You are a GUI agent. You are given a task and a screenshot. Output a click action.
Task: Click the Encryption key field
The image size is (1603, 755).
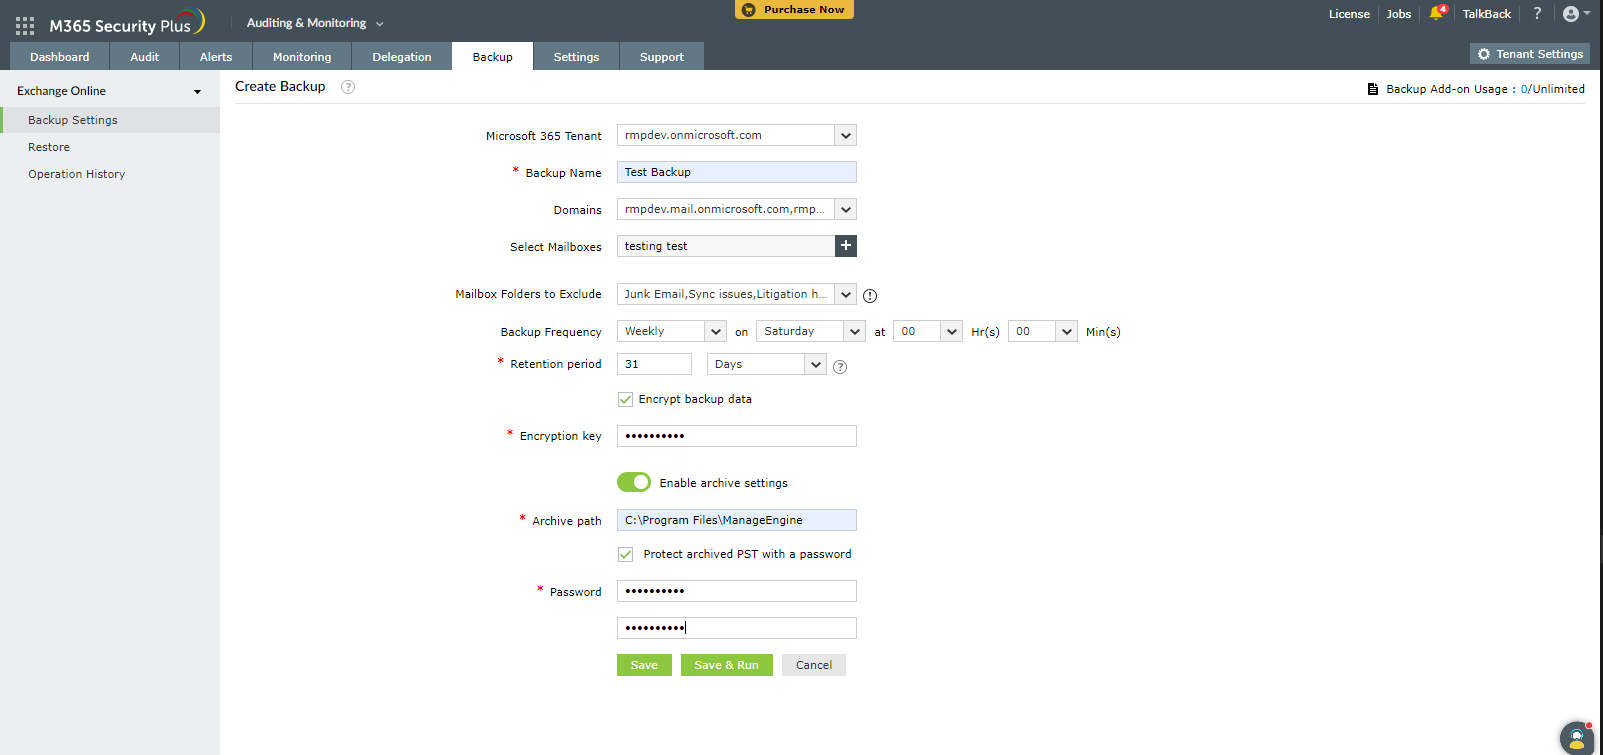pos(737,436)
